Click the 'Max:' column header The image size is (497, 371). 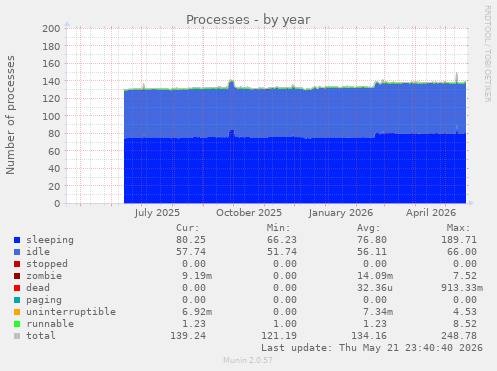pyautogui.click(x=459, y=228)
